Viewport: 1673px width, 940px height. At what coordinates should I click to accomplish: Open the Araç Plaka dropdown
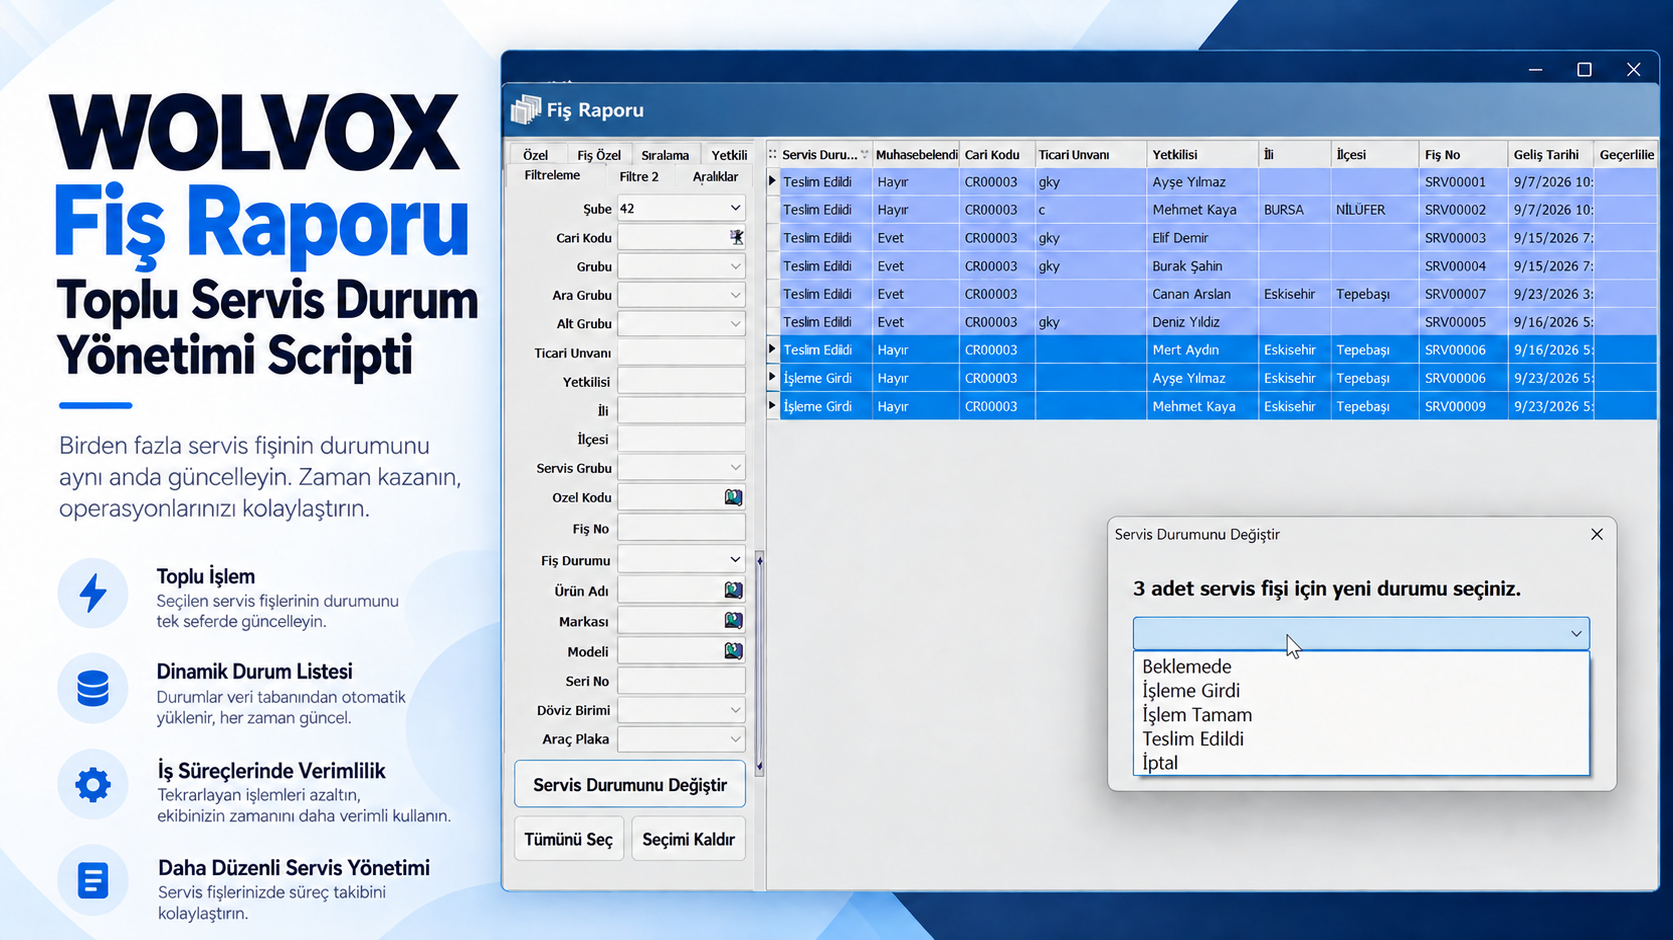pos(735,739)
